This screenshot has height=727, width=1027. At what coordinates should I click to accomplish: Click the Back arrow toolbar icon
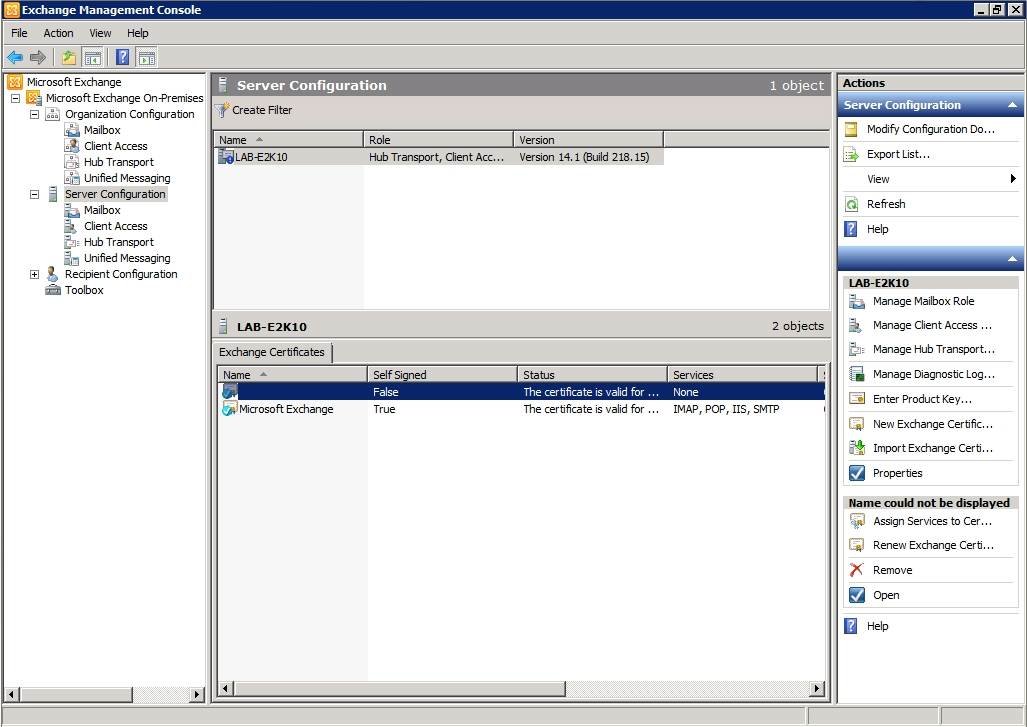(x=14, y=58)
